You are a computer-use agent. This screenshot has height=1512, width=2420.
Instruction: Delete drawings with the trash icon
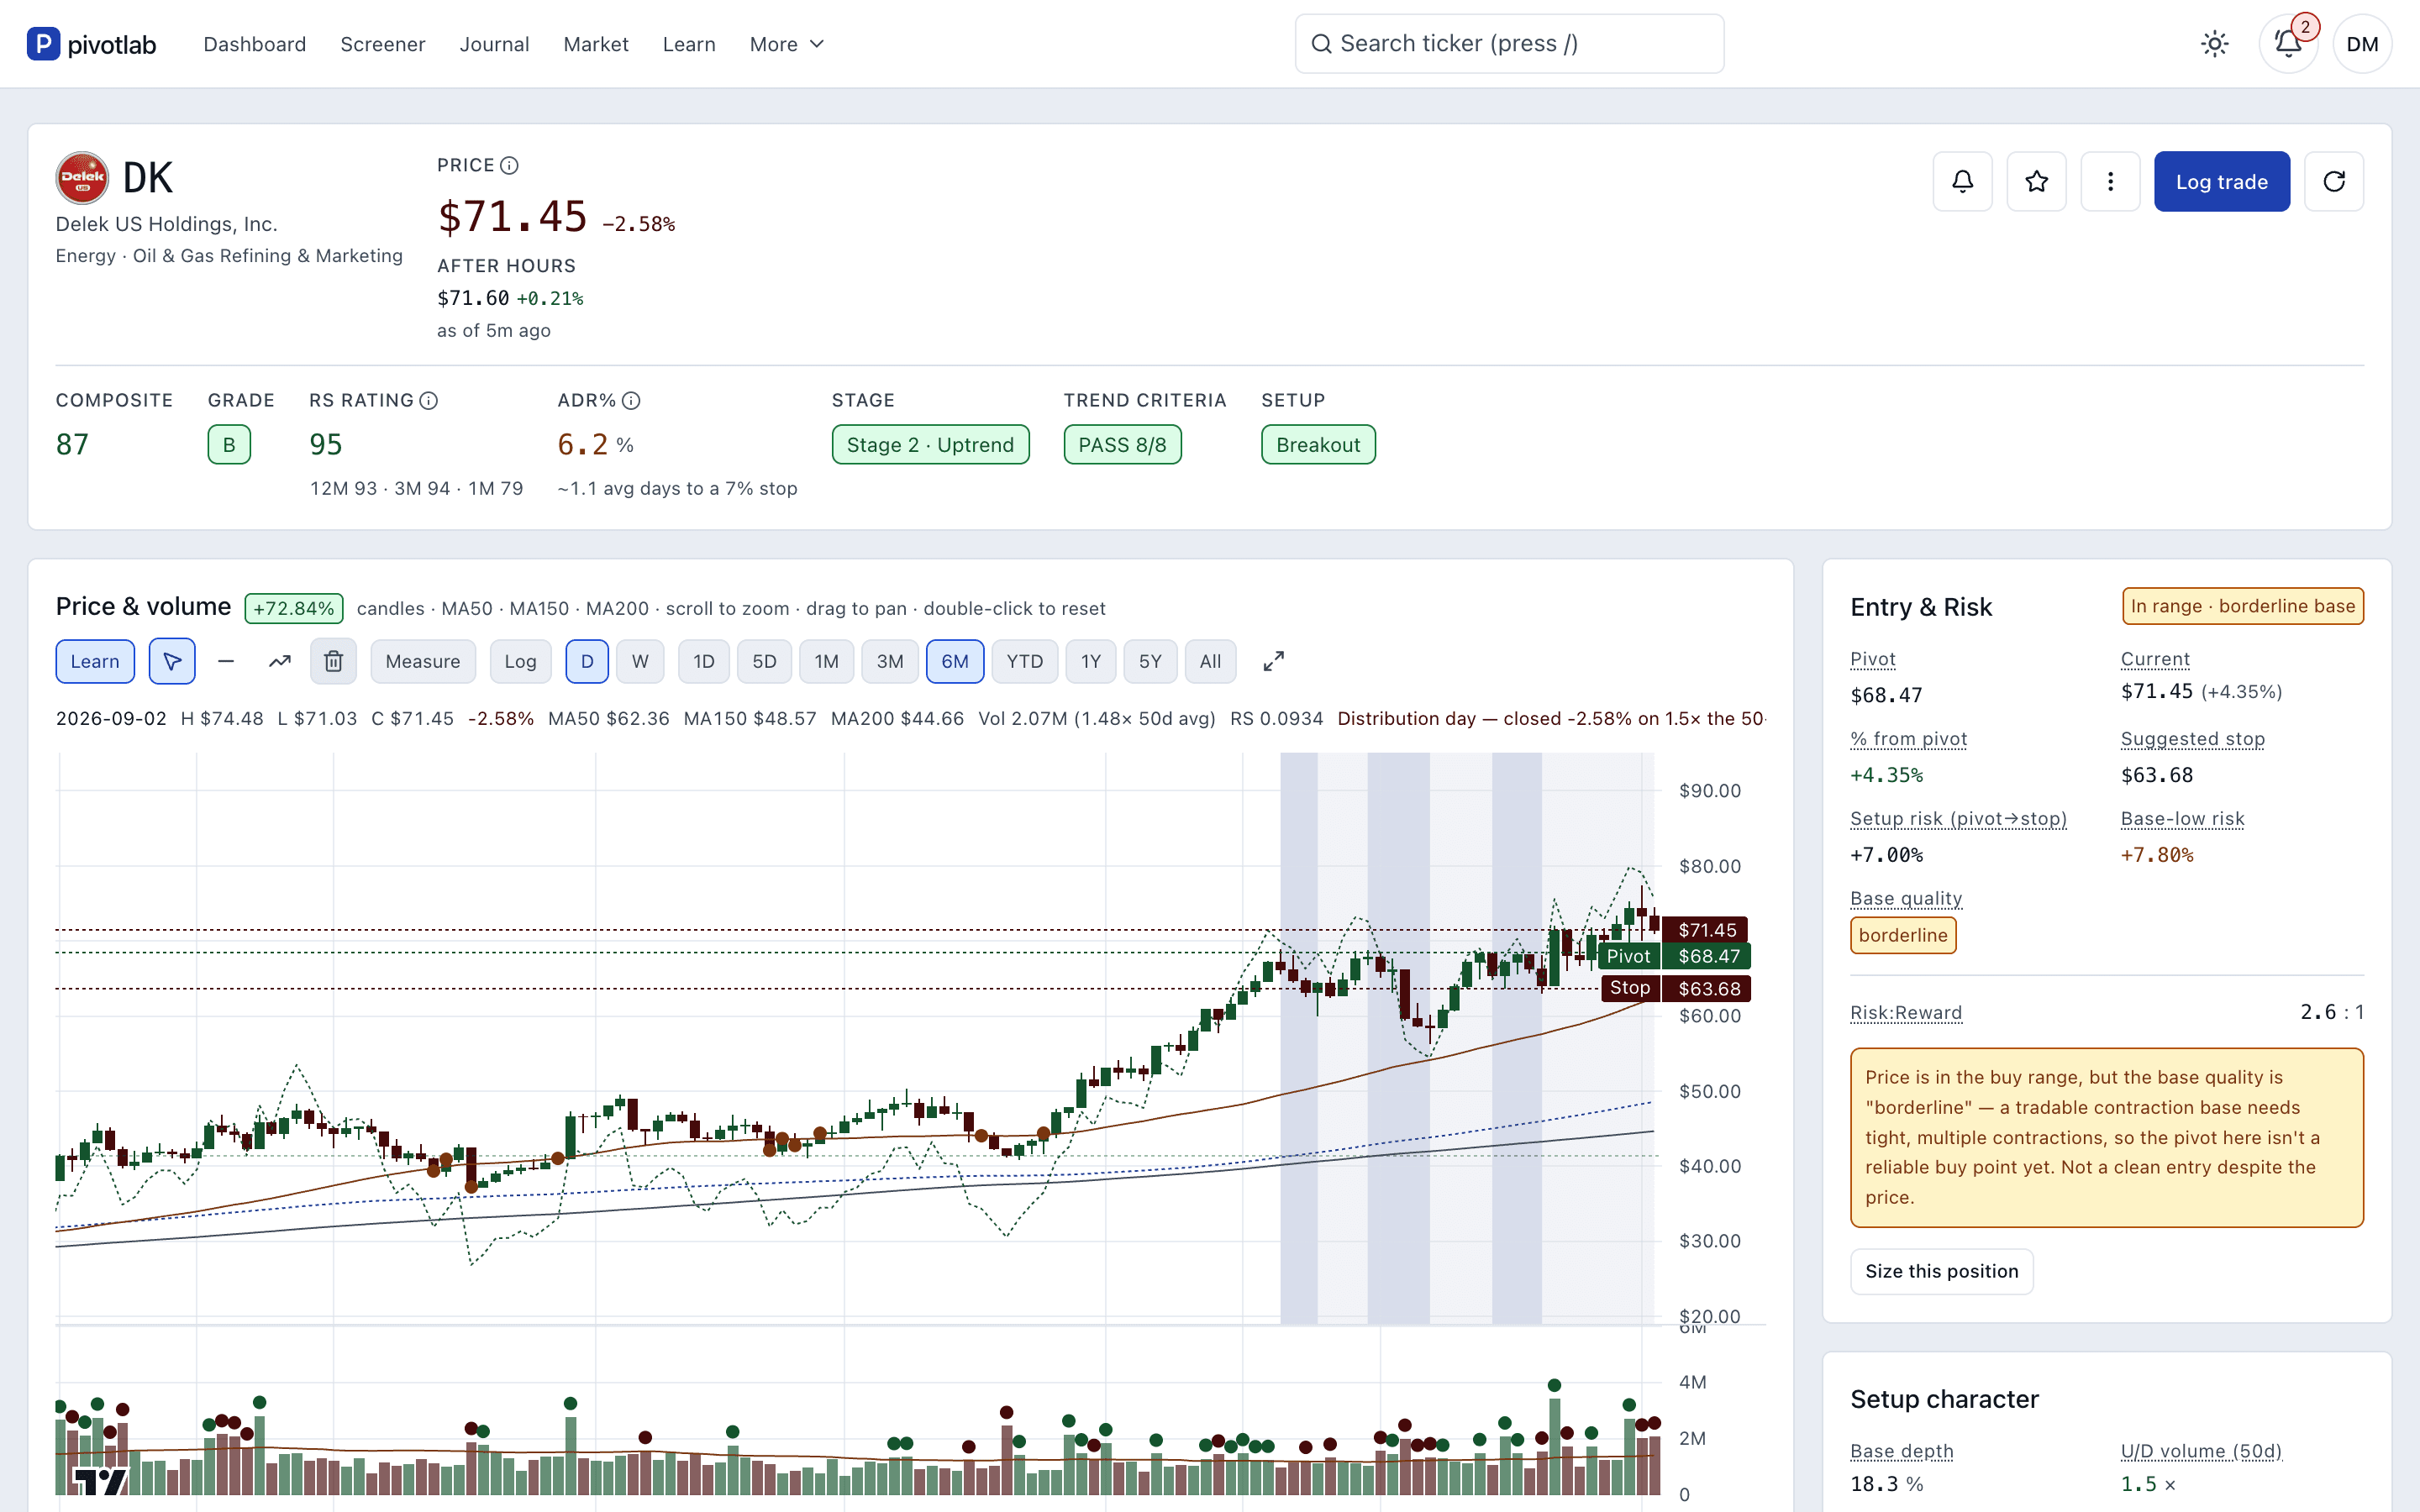[334, 661]
